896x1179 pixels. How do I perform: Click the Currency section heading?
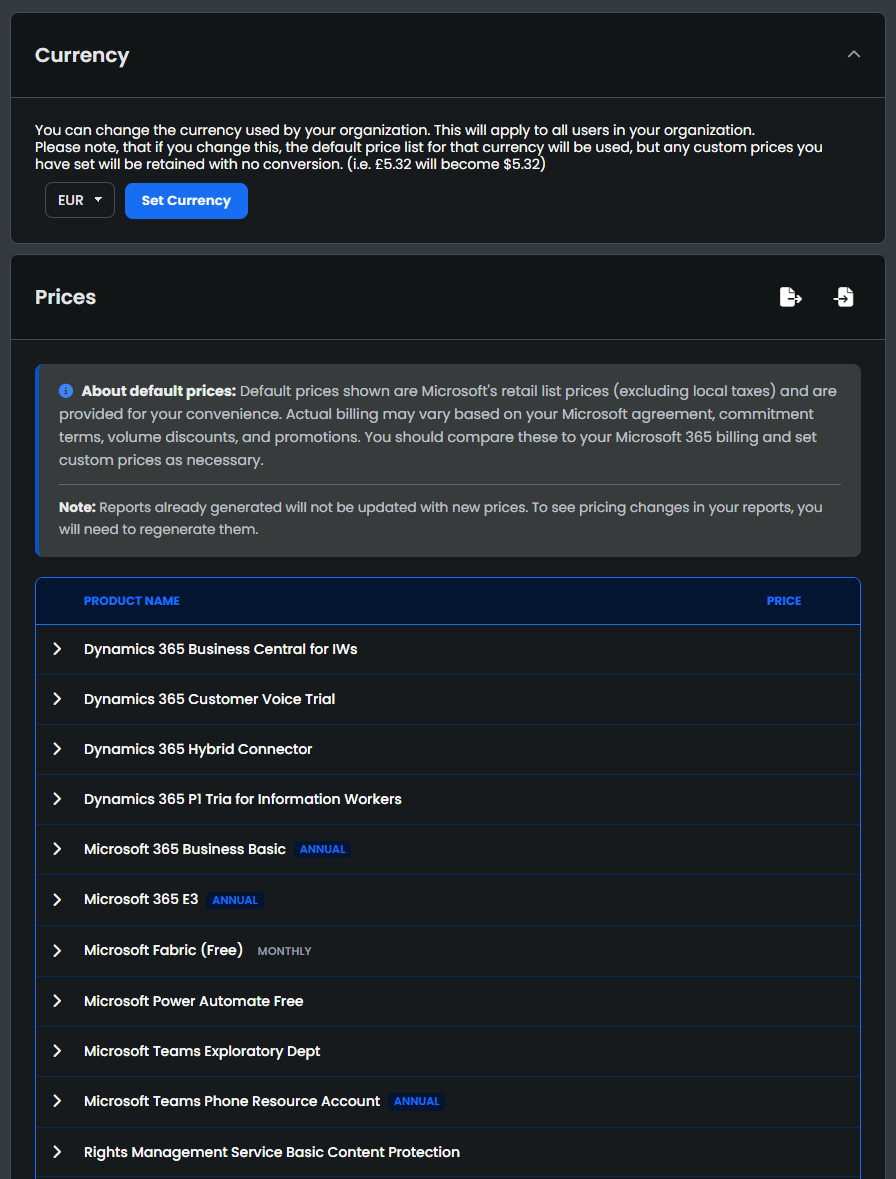82,55
